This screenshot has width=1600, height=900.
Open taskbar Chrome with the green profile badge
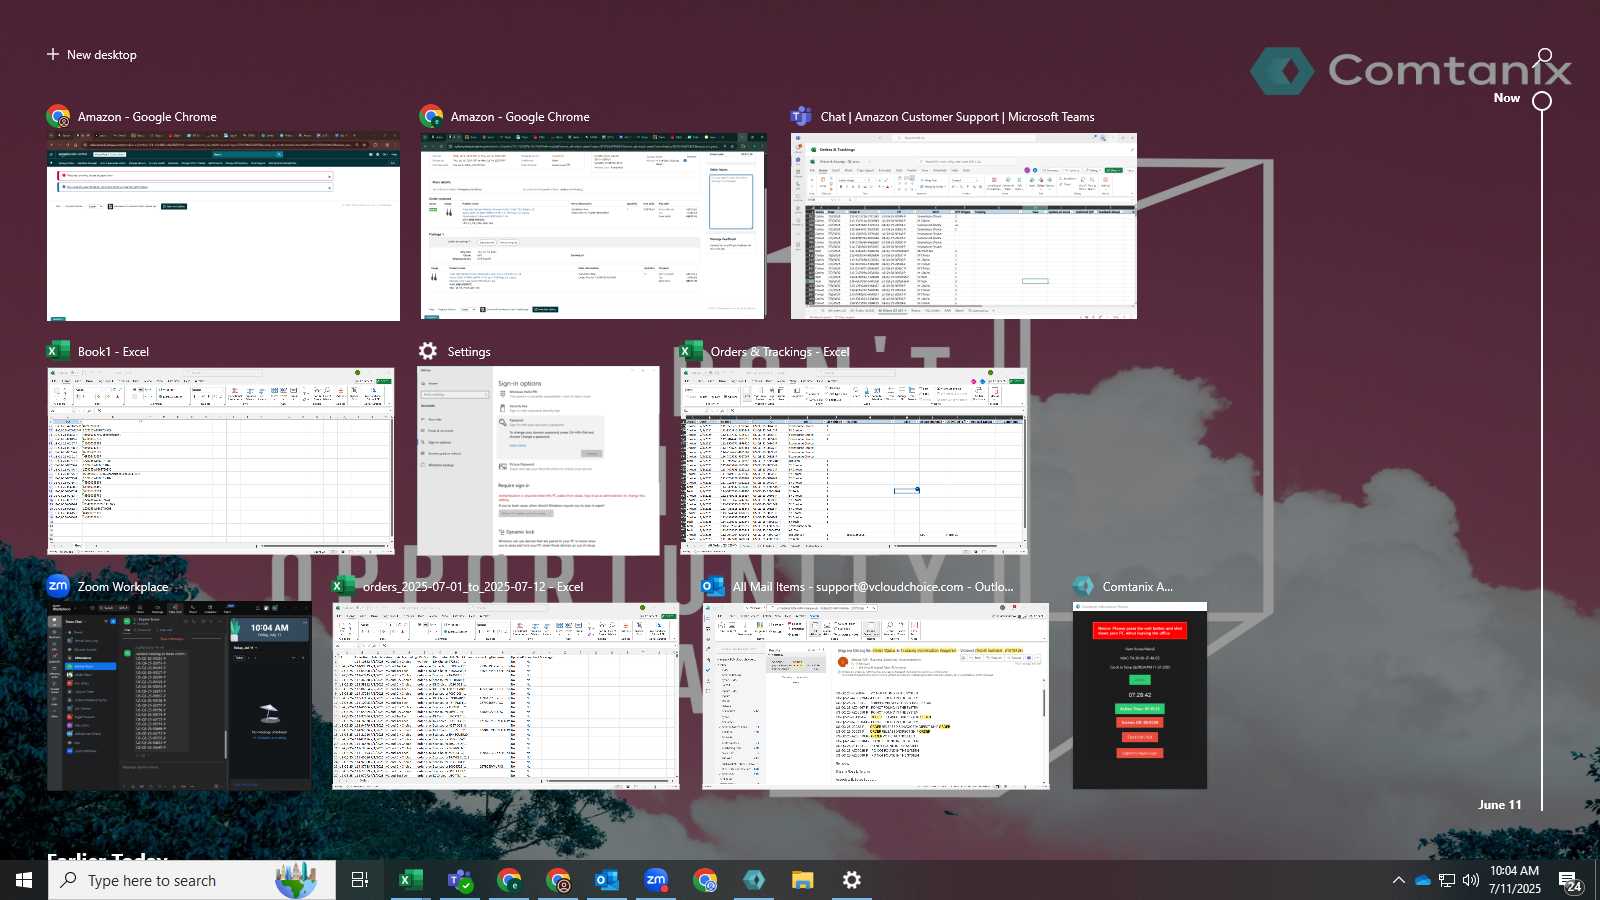[509, 880]
